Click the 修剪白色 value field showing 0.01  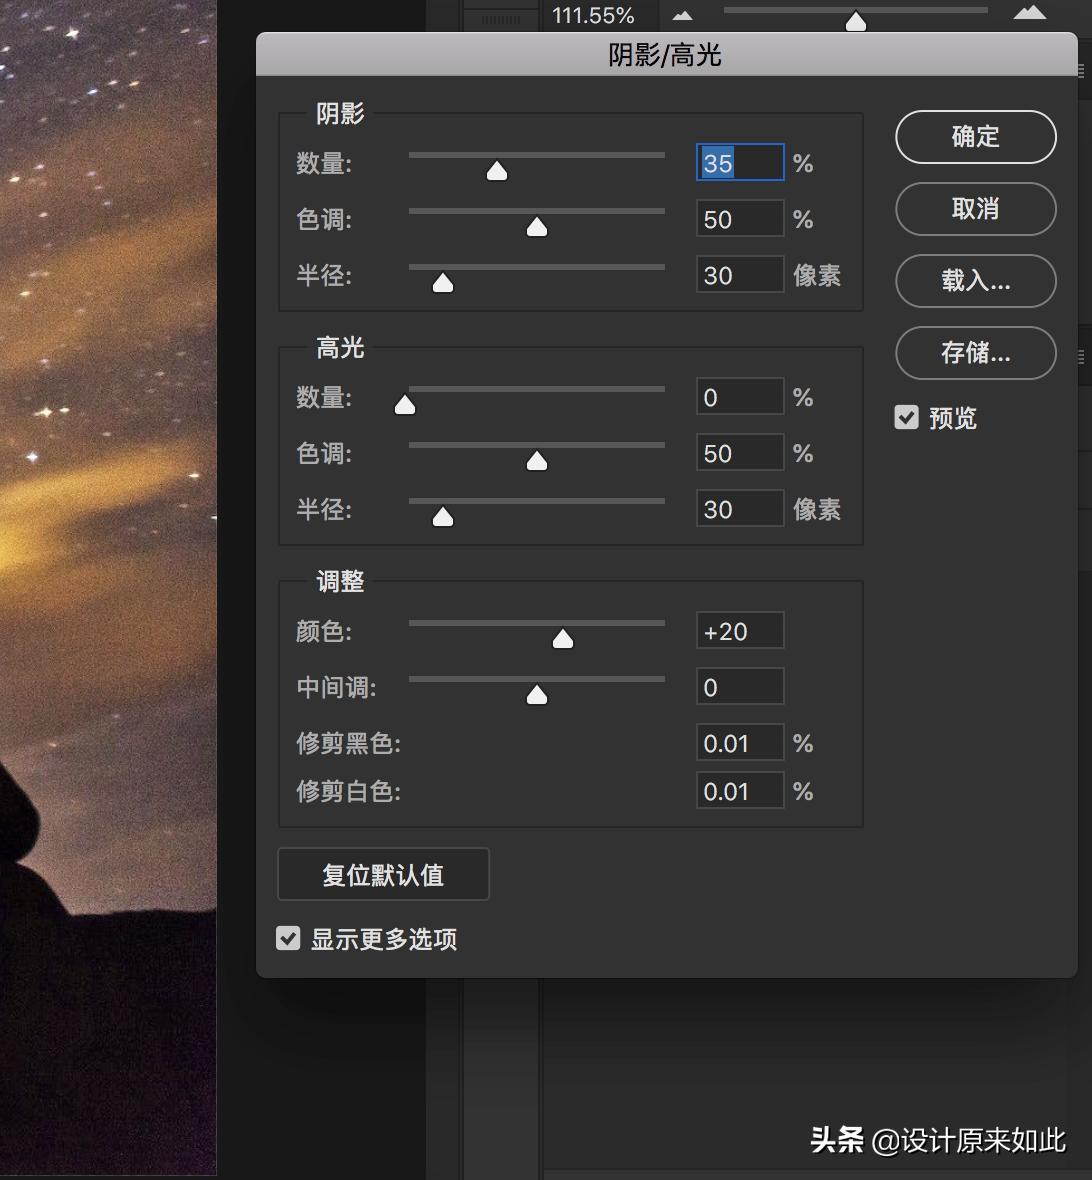(739, 790)
